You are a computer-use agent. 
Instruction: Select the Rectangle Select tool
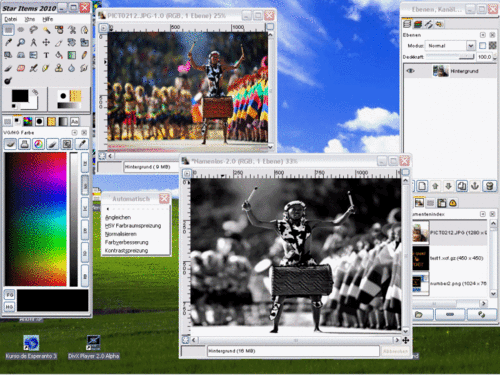[8, 30]
